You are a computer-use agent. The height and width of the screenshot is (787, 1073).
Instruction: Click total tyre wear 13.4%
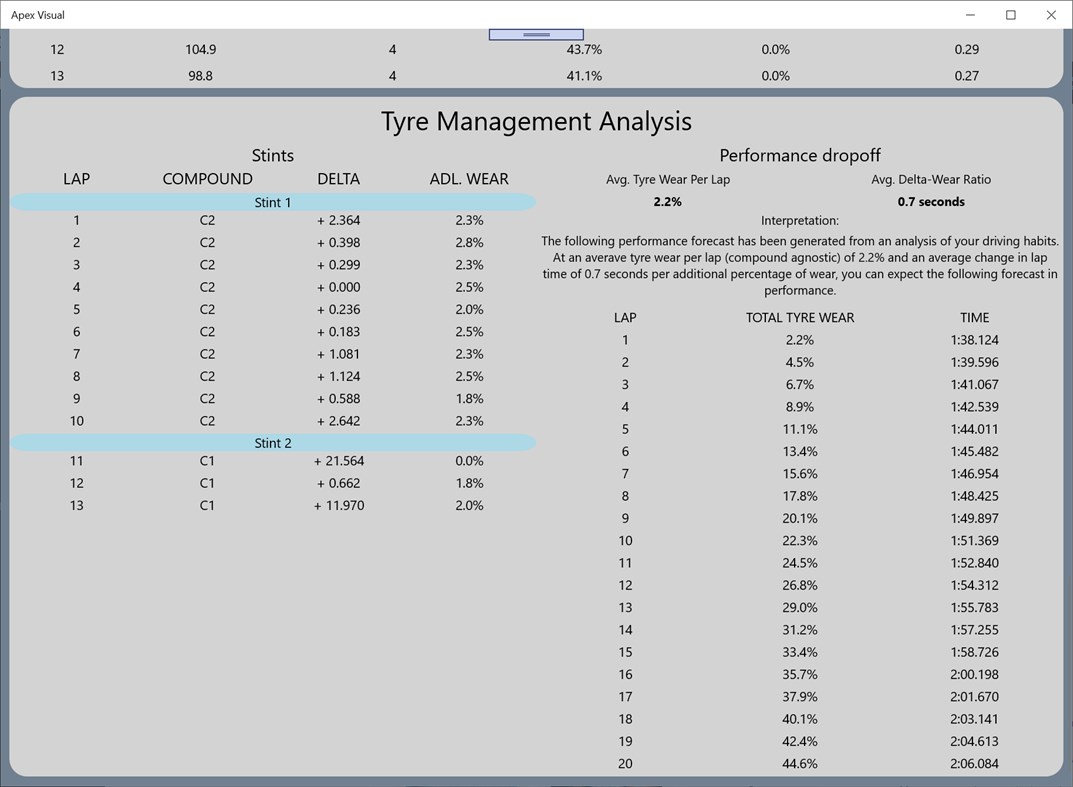(x=800, y=452)
